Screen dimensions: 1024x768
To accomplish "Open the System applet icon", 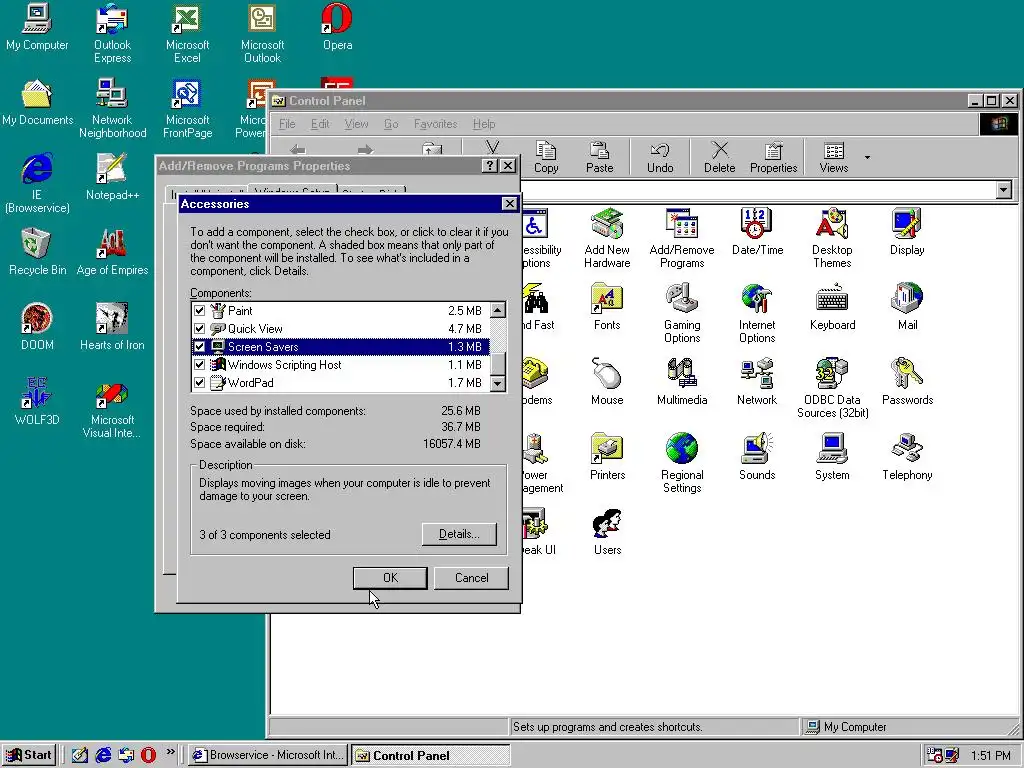I will tap(832, 457).
